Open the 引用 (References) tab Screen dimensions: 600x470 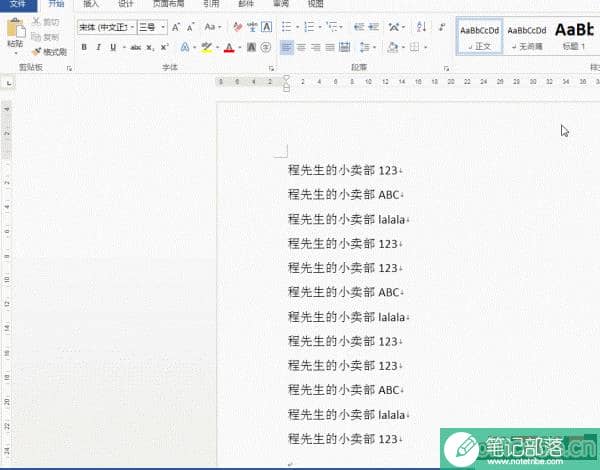tap(211, 4)
